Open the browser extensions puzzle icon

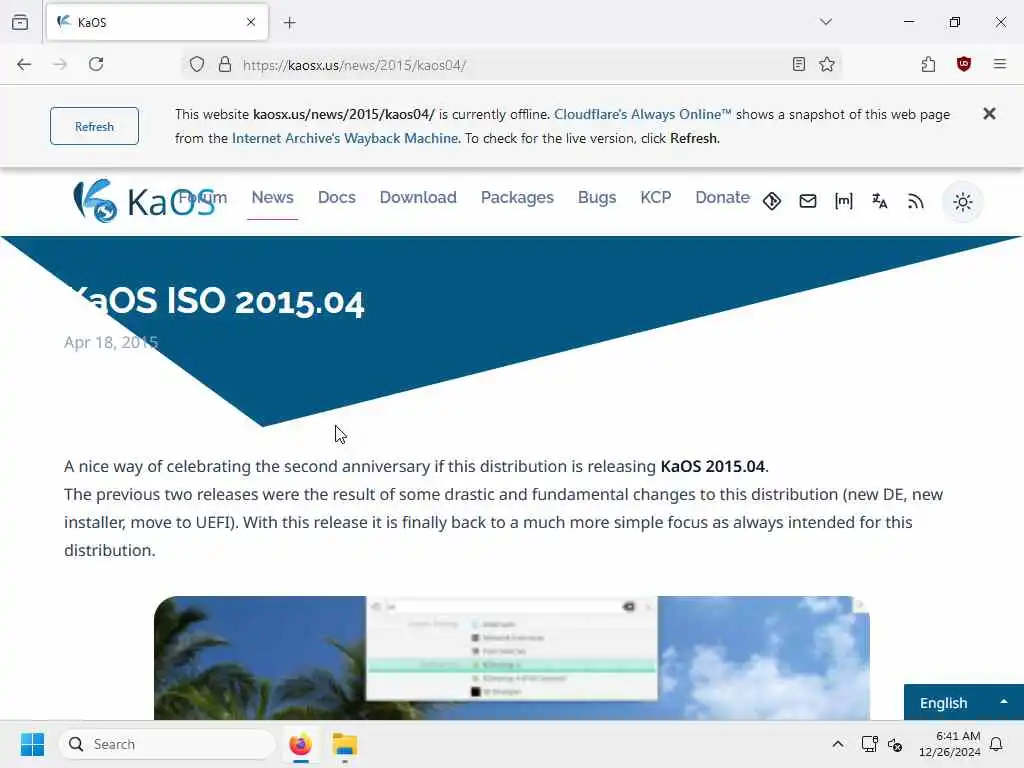point(928,64)
